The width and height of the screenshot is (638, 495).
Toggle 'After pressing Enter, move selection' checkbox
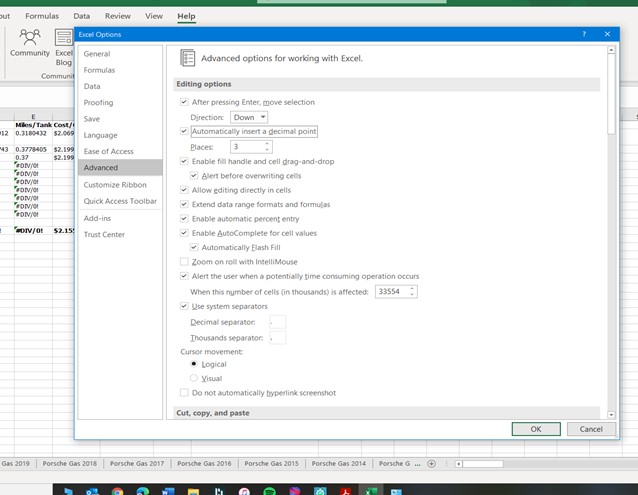click(184, 102)
